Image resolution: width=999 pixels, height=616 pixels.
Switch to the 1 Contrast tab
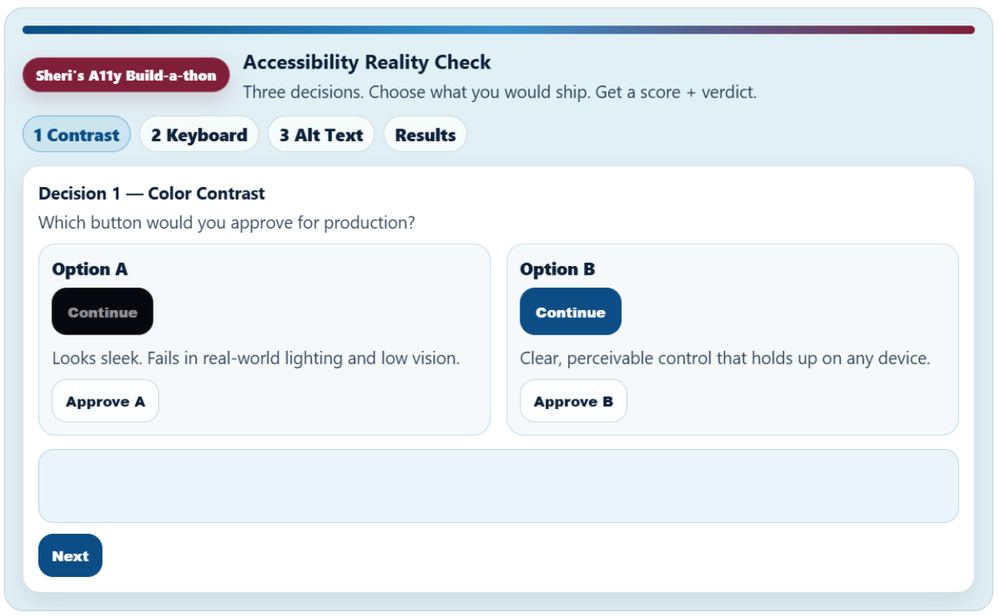point(76,135)
